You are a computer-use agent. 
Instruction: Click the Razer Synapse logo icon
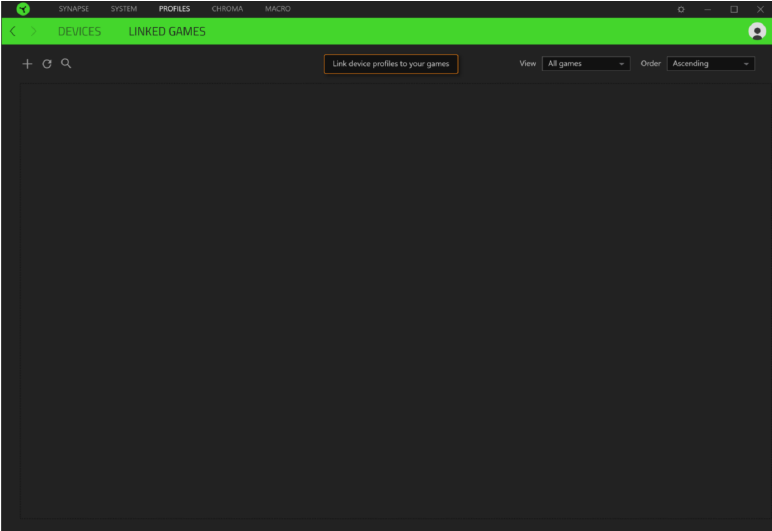23,9
